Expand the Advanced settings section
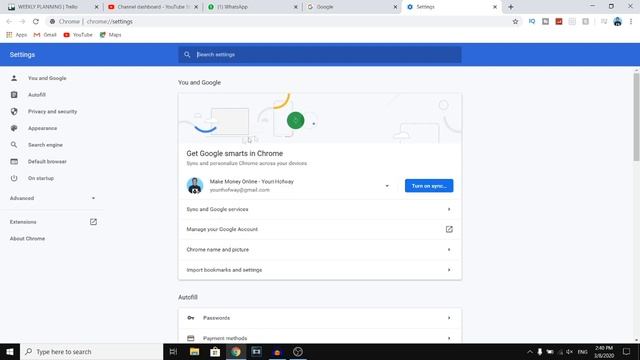640x360 pixels. 52,198
